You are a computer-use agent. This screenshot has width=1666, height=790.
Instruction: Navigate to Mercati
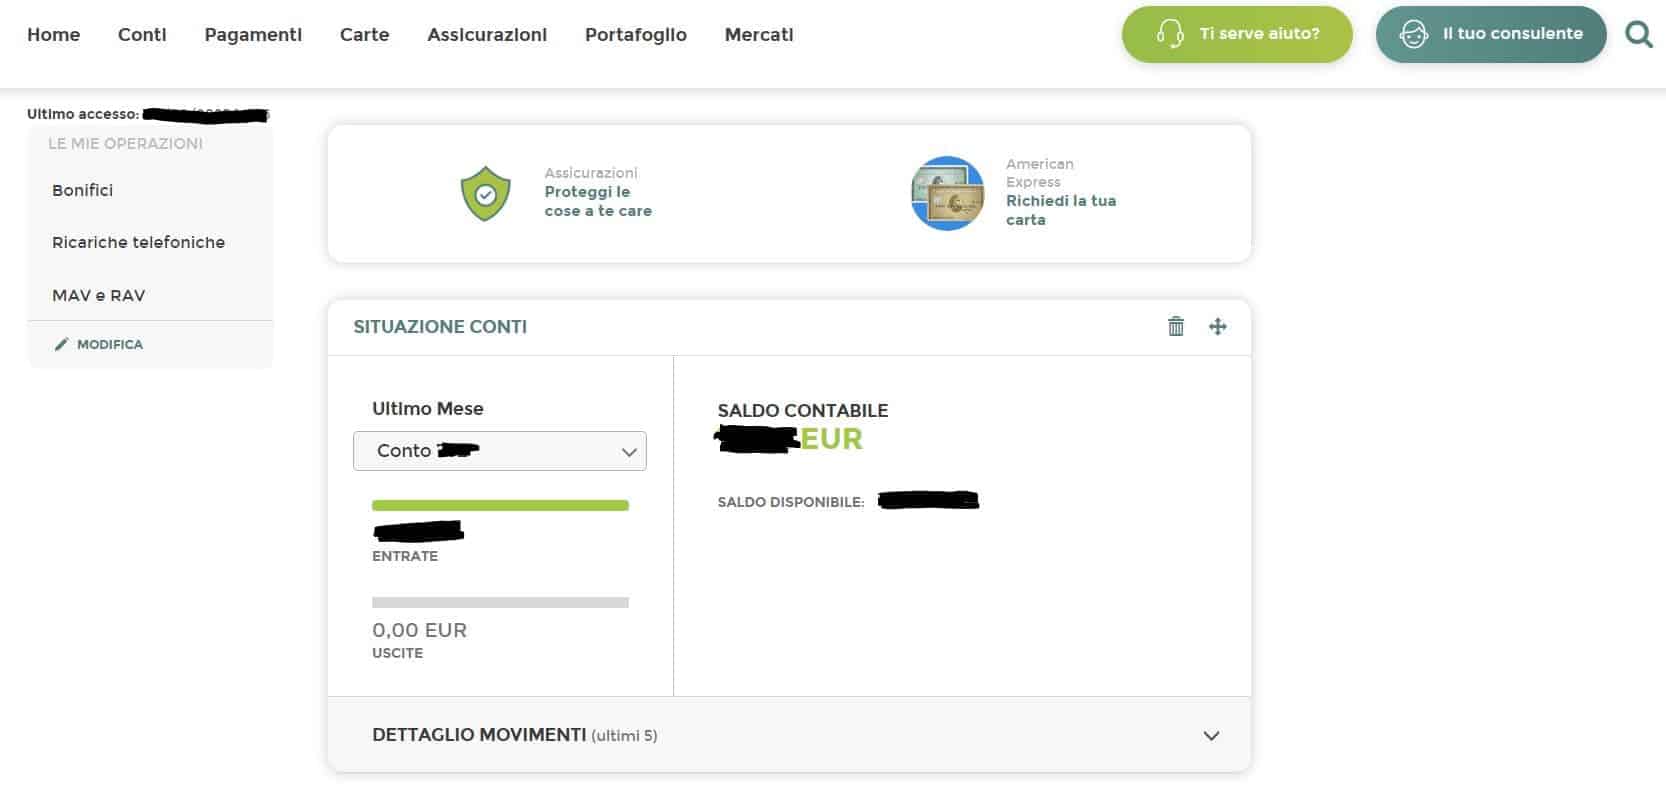(759, 35)
